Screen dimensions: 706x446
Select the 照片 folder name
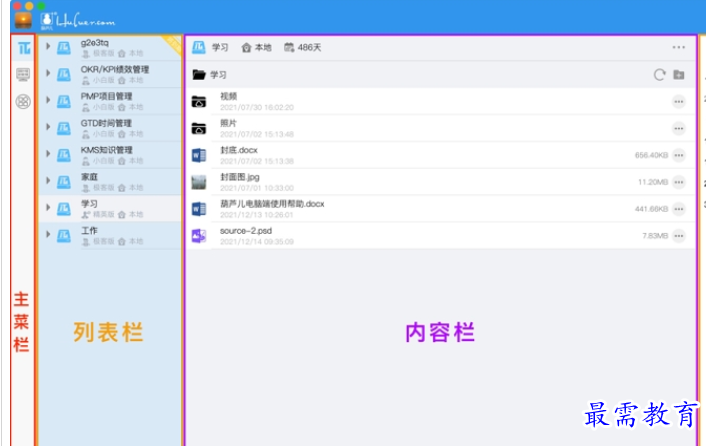click(228, 123)
